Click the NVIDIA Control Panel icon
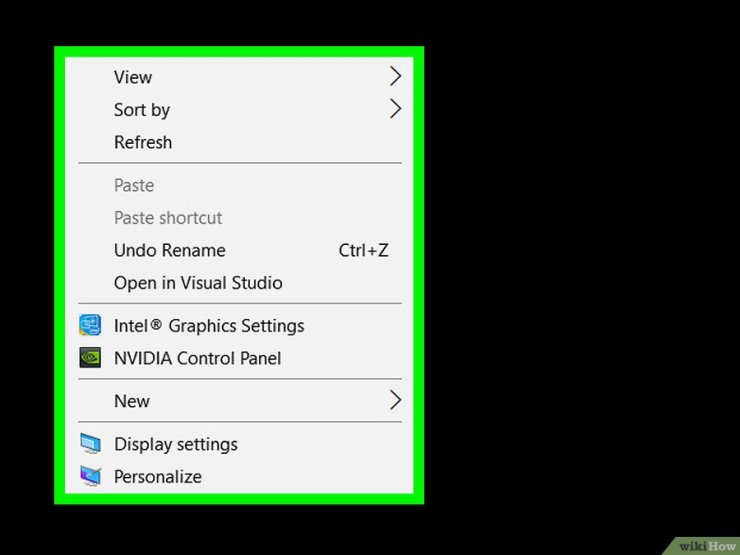 pyautogui.click(x=90, y=358)
